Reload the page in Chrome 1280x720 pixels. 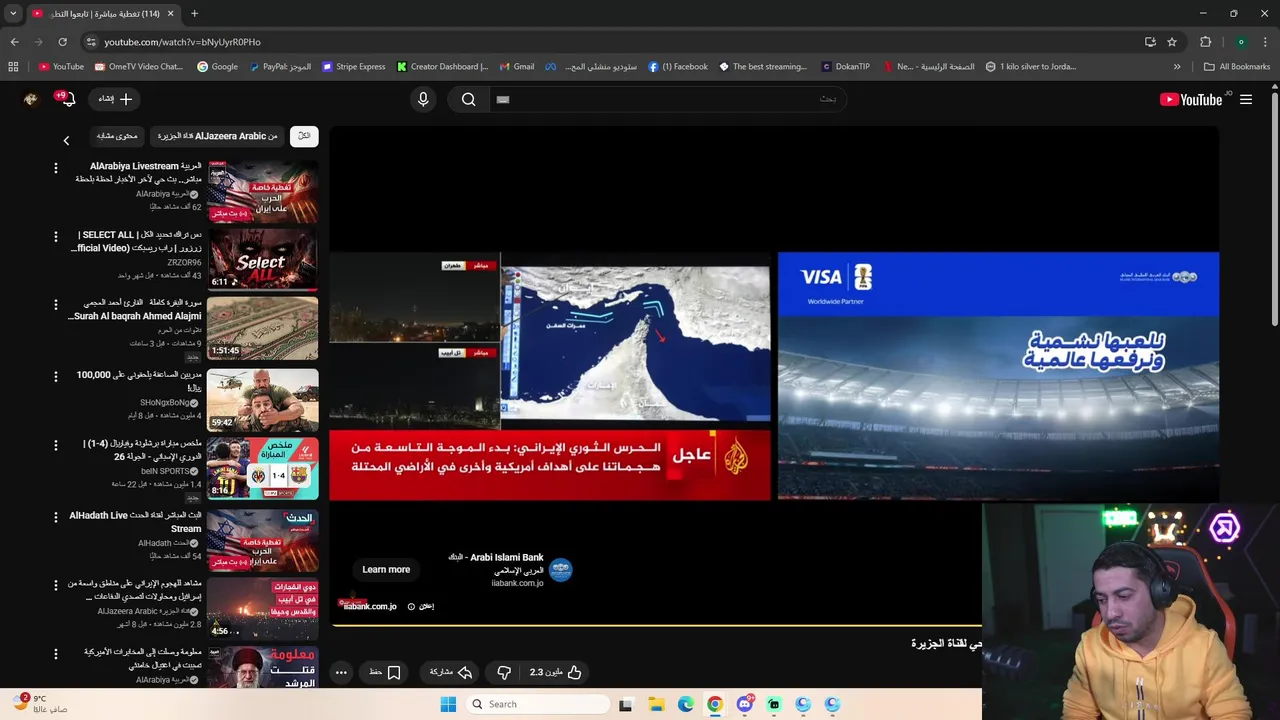[x=62, y=42]
